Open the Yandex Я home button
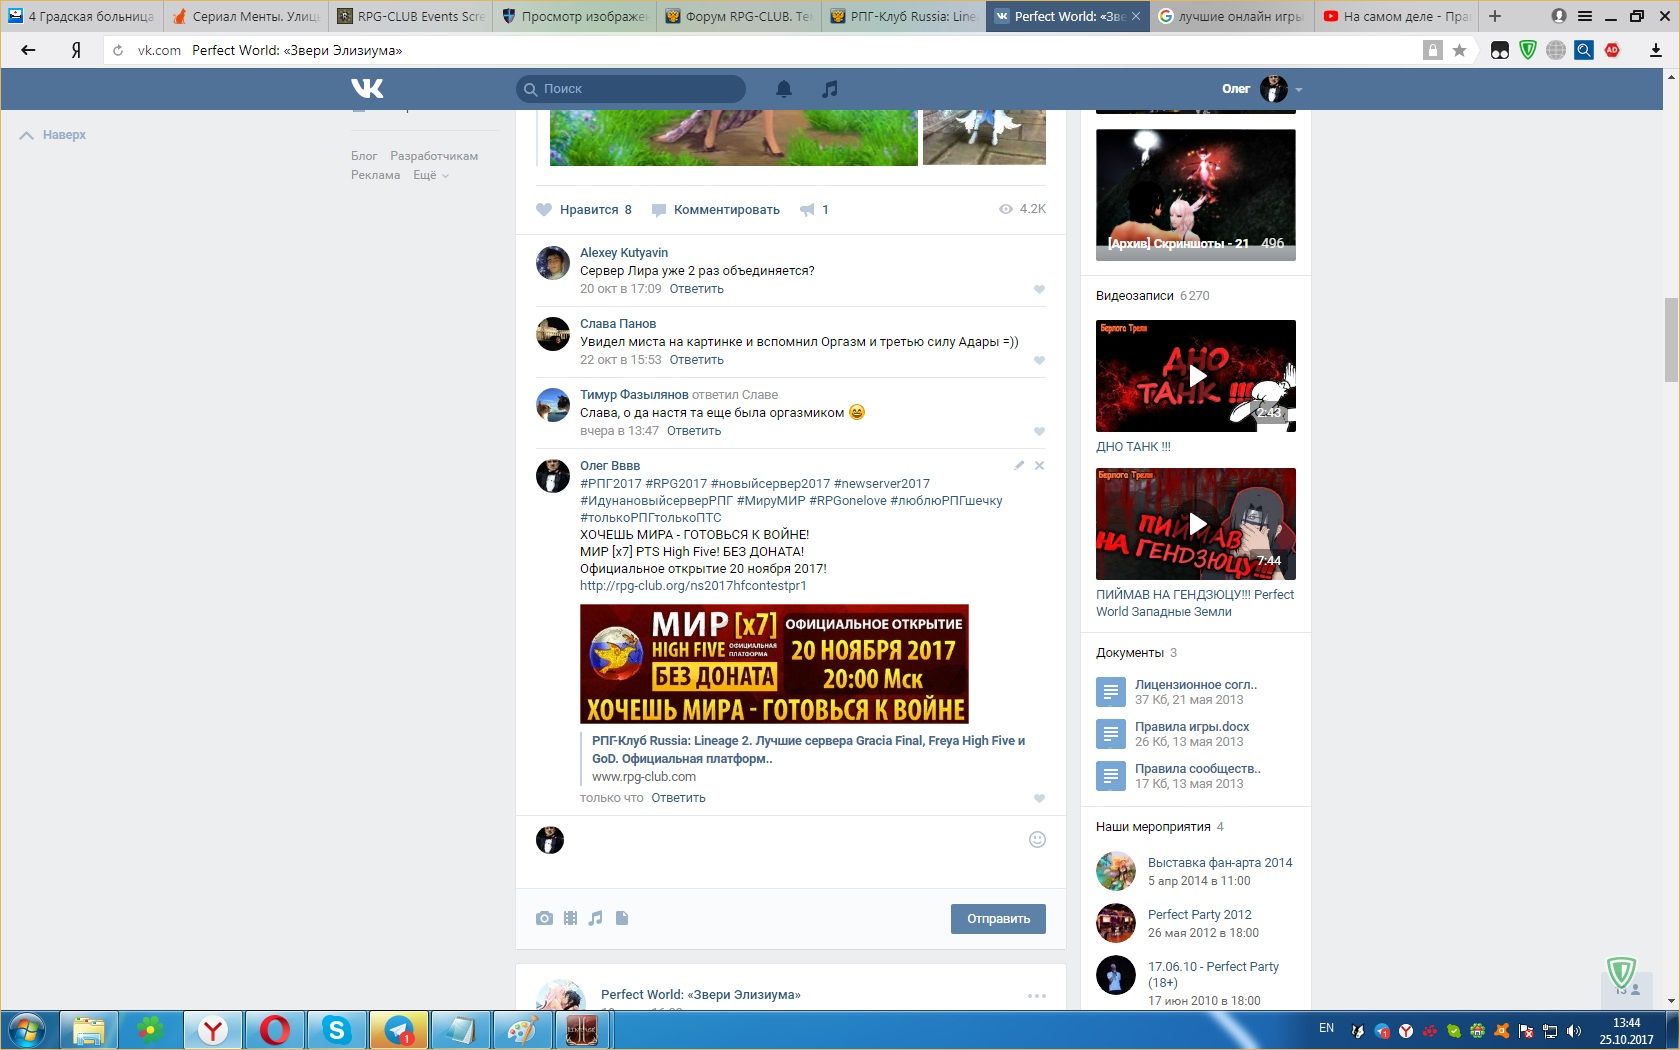The image size is (1680, 1050). [x=76, y=50]
